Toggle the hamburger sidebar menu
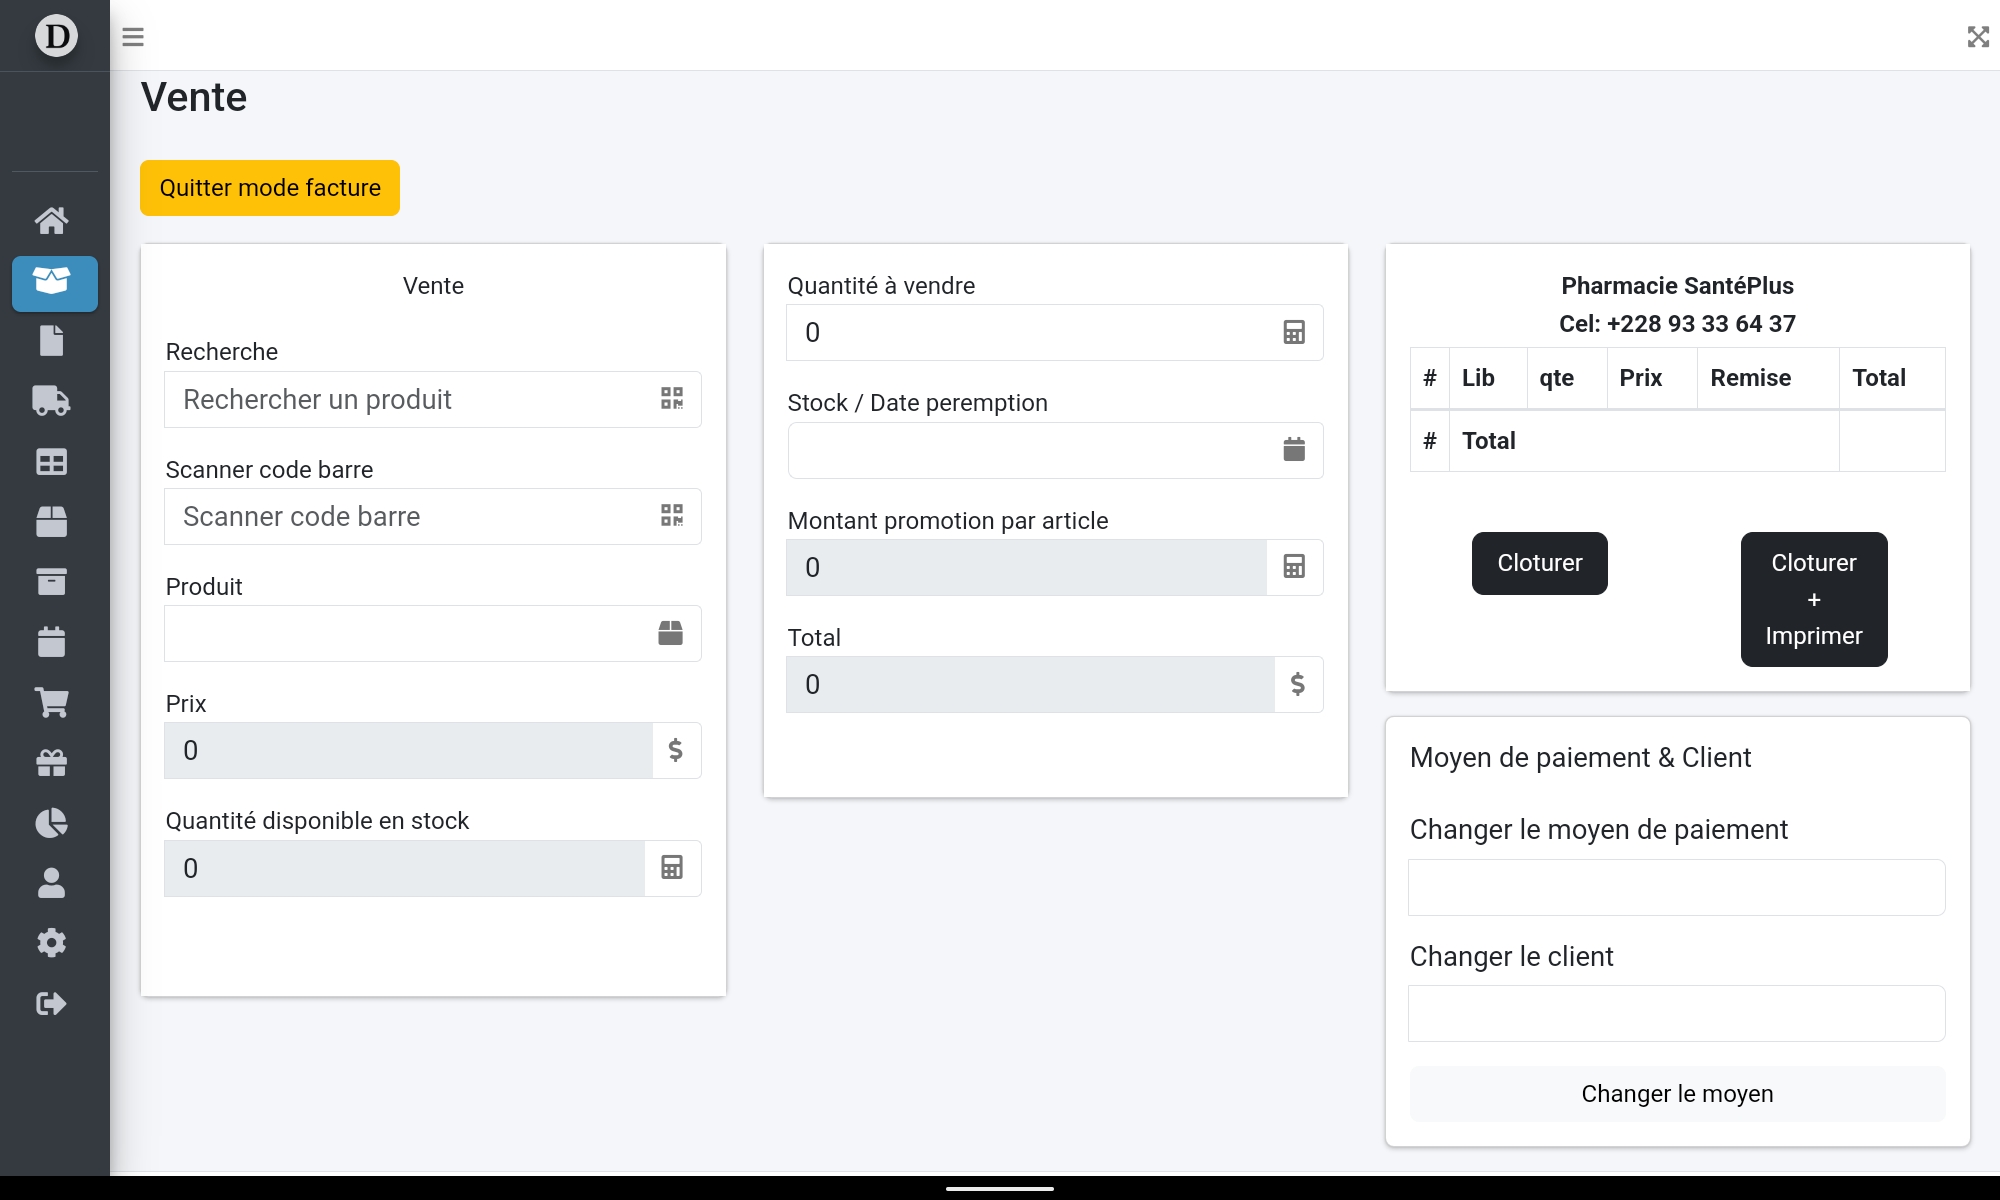The height and width of the screenshot is (1200, 2000). pyautogui.click(x=133, y=37)
